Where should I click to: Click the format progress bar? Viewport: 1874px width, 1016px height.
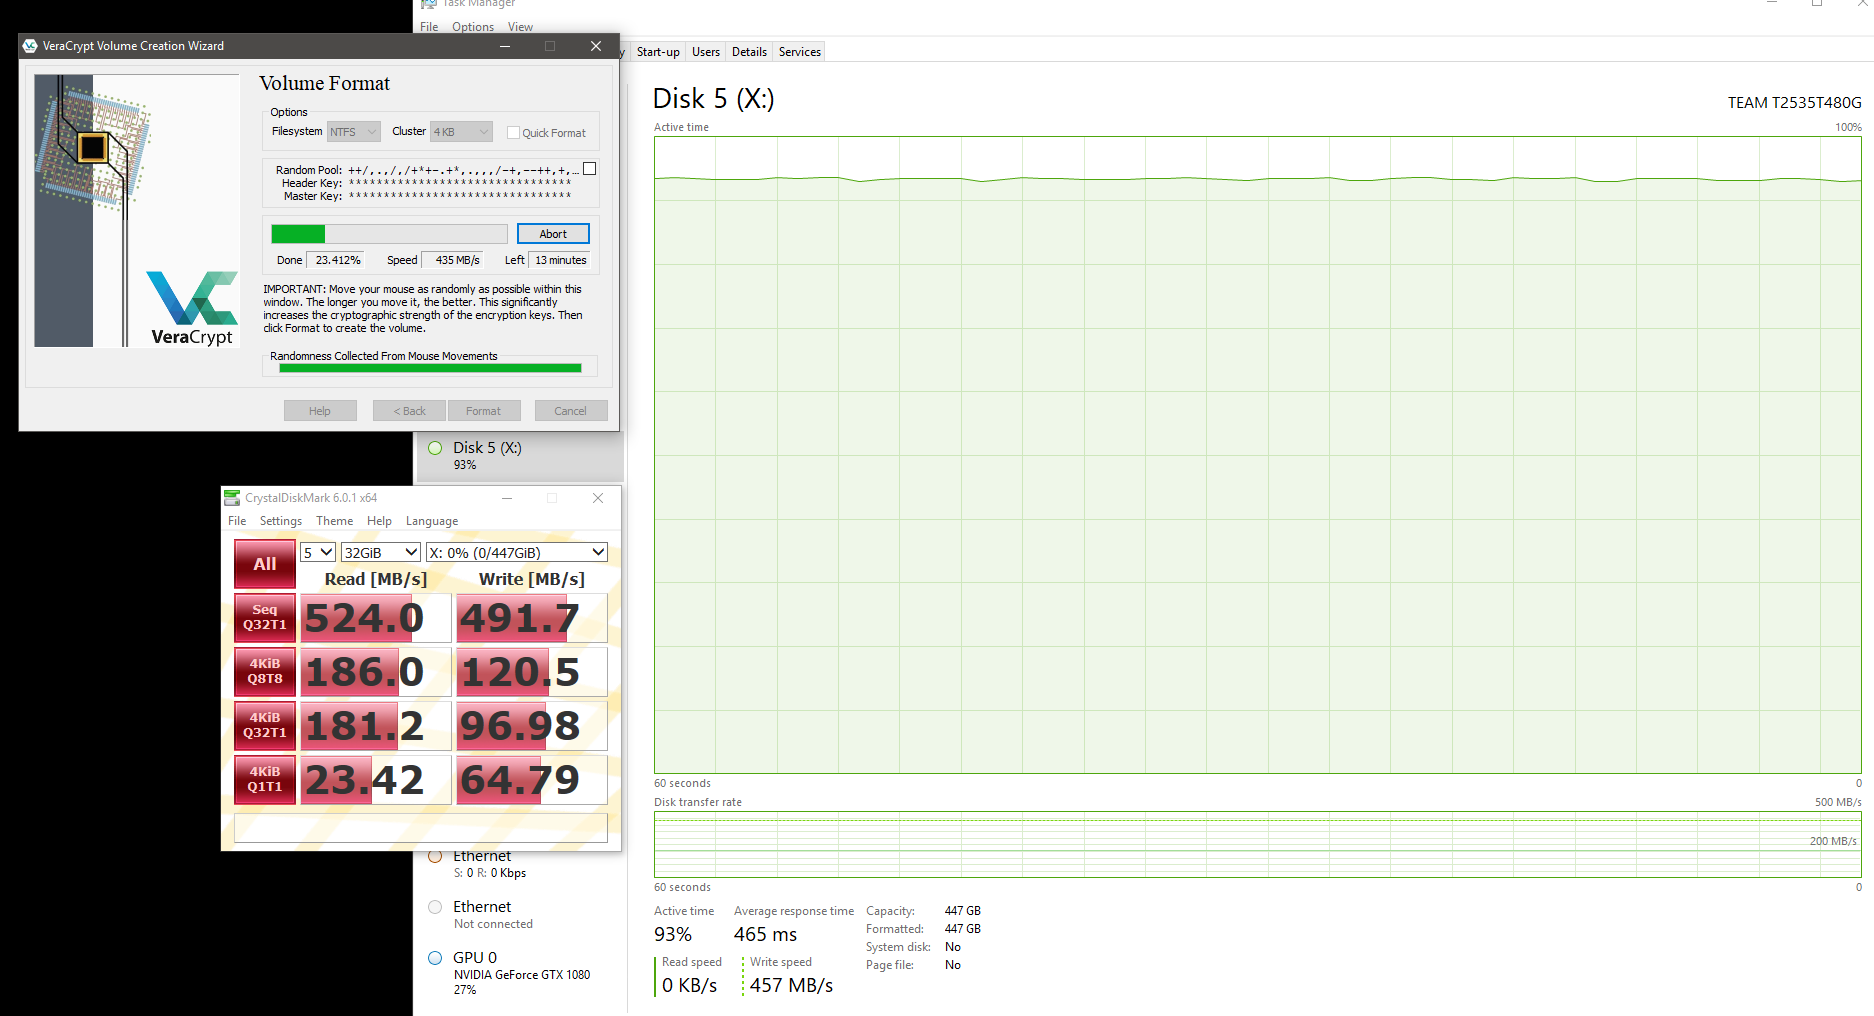pos(390,234)
